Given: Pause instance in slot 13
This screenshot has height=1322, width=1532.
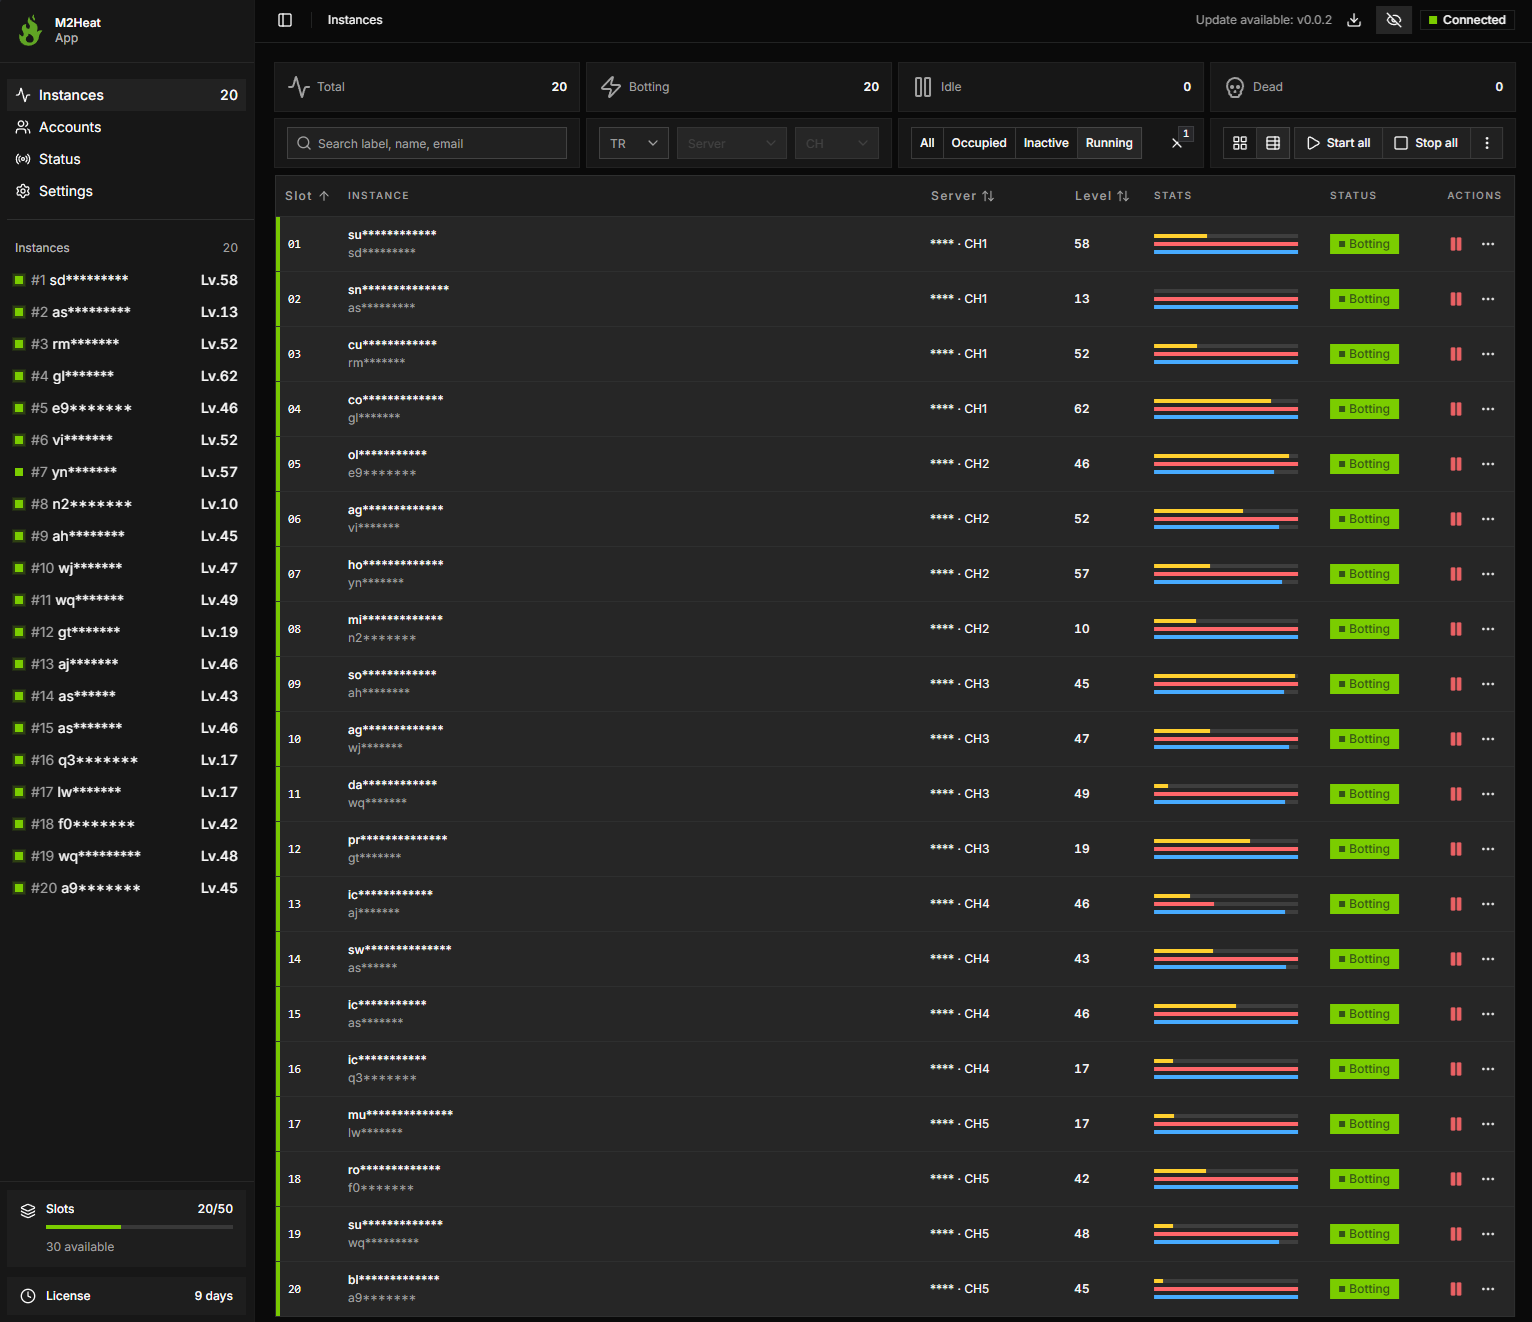Looking at the screenshot, I should [1456, 904].
